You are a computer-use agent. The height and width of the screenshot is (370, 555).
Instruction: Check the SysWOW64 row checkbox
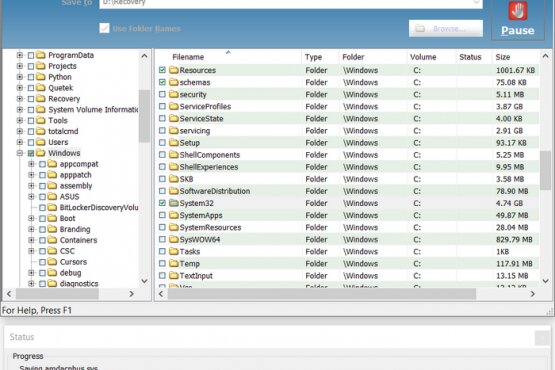(162, 239)
